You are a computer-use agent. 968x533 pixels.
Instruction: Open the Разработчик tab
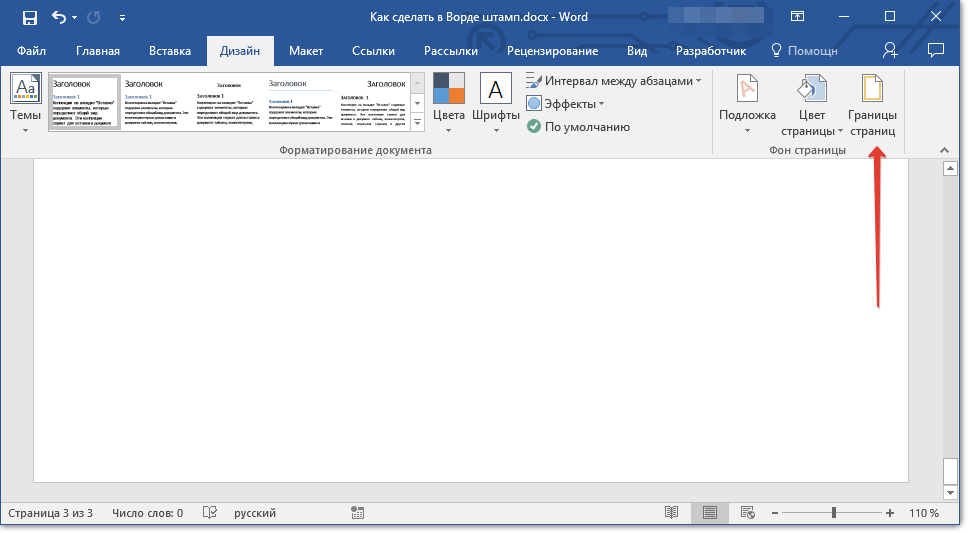pos(711,51)
